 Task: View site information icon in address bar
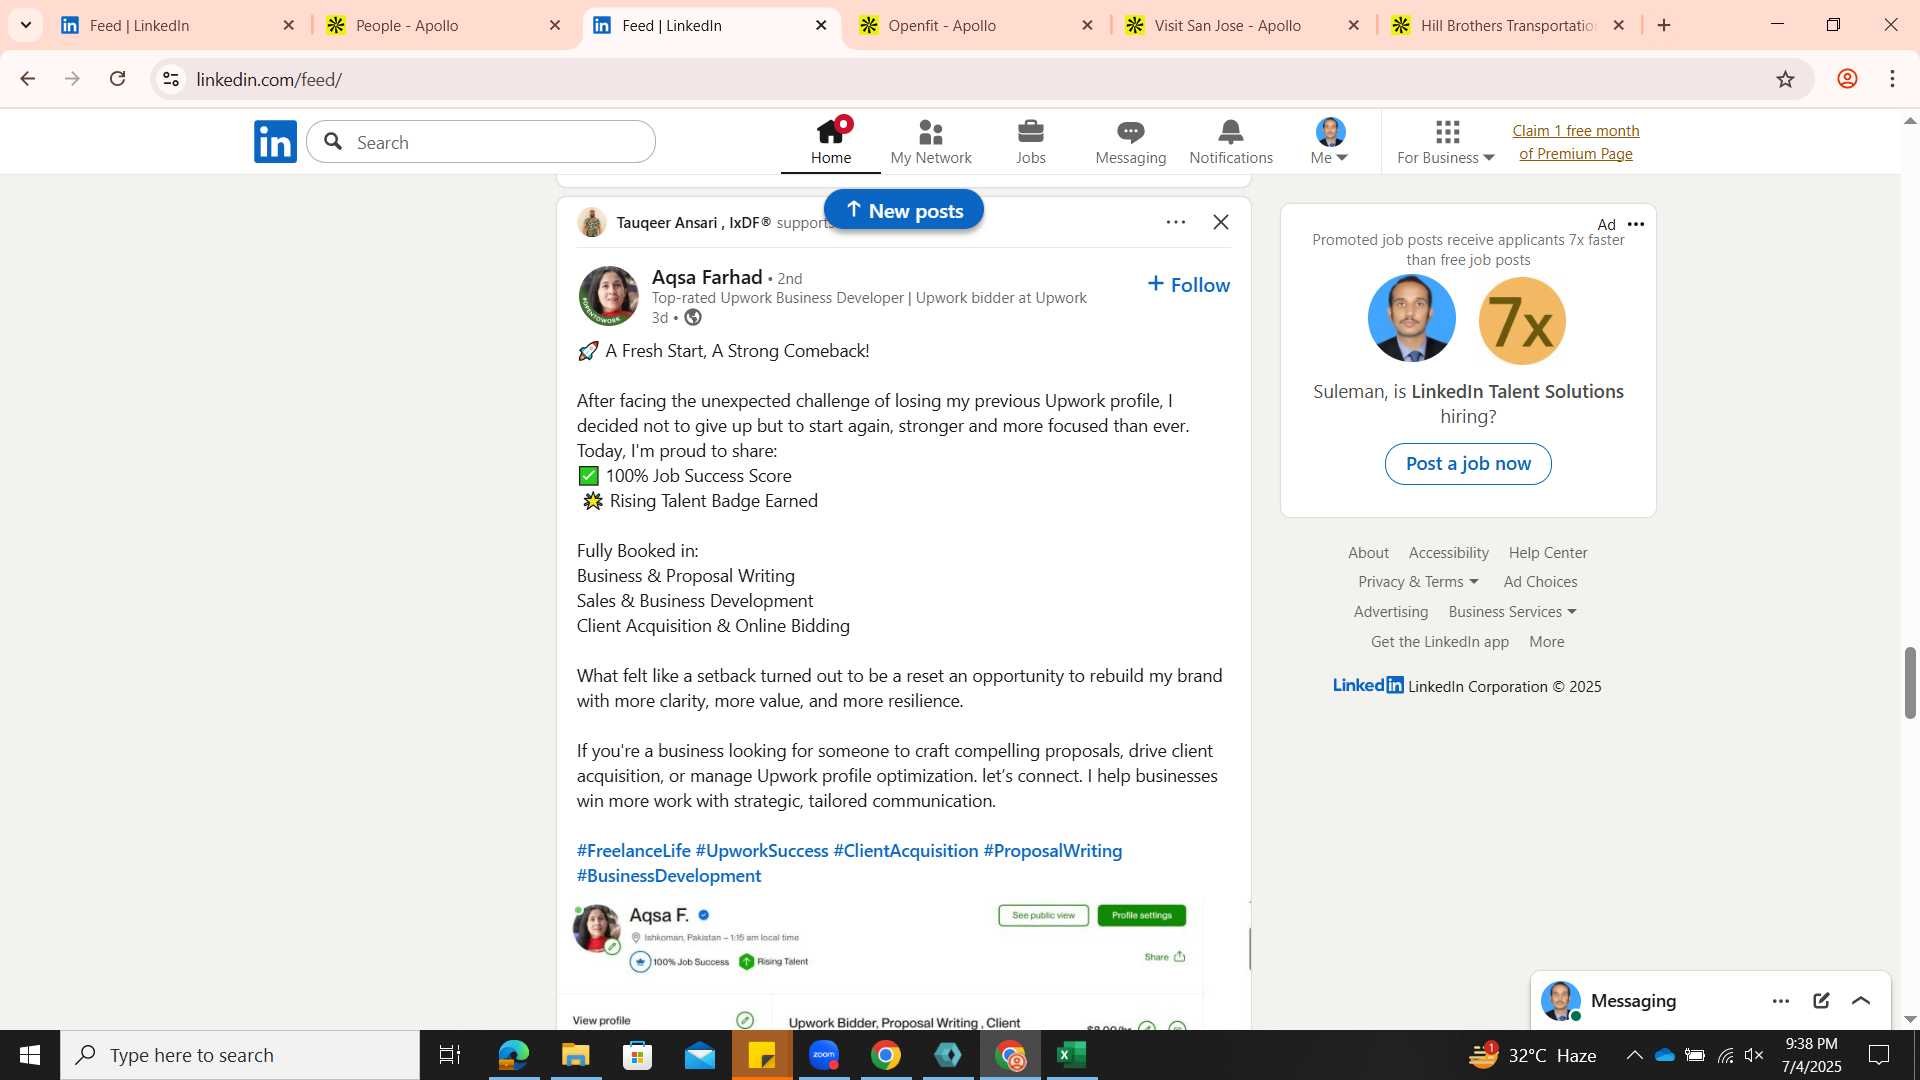(171, 79)
